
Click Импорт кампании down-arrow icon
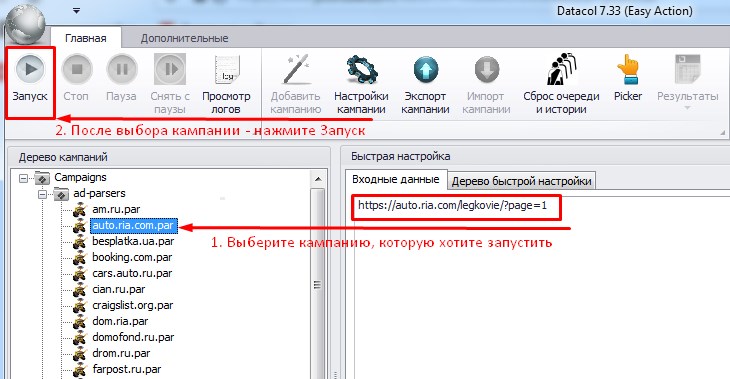(487, 70)
